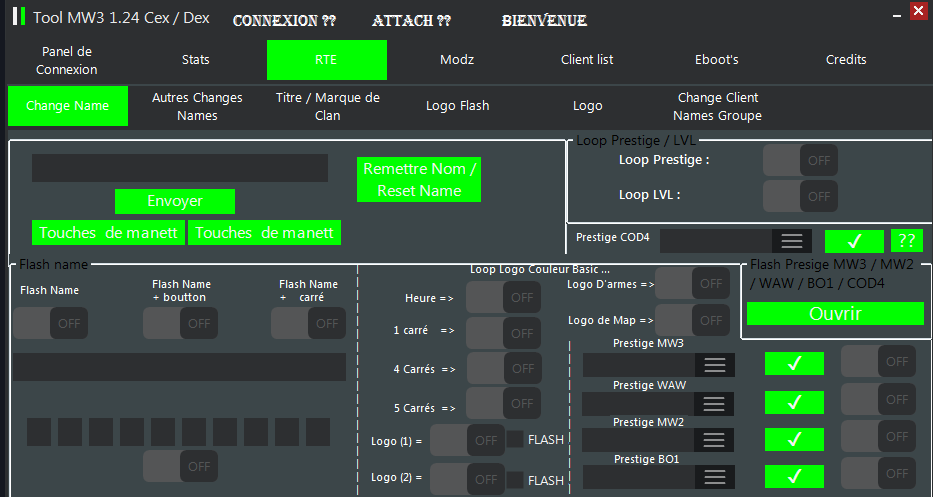Enable the Flash Name + carré switch
Image resolution: width=933 pixels, height=497 pixels.
(308, 323)
